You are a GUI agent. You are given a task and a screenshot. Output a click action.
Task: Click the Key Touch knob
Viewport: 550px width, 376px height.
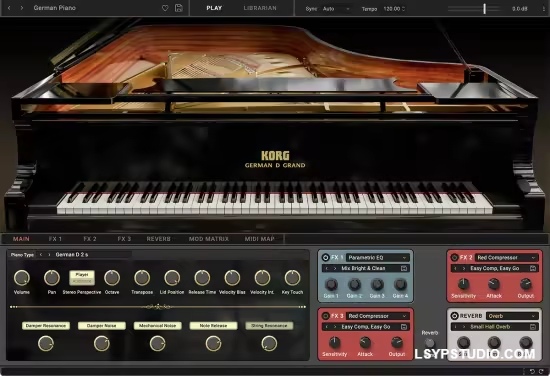click(293, 278)
